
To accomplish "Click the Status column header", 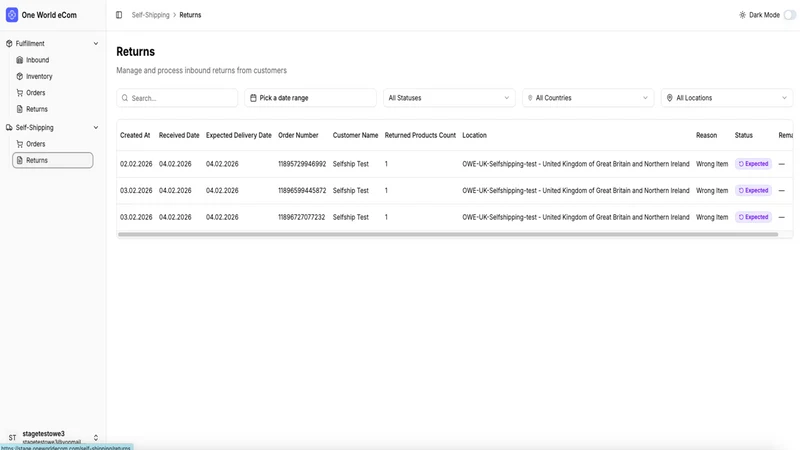I will tap(744, 135).
